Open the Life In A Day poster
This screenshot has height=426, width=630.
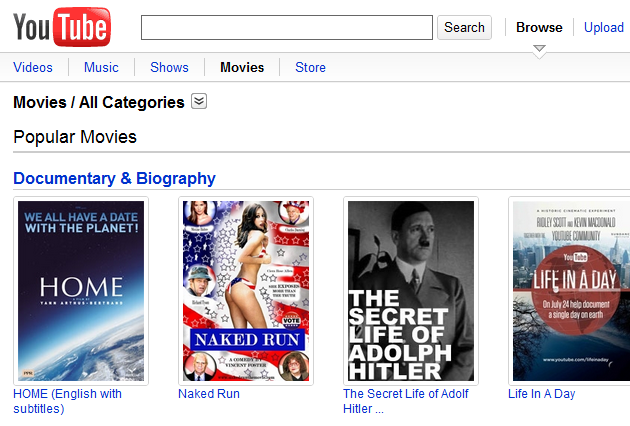[x=571, y=291]
